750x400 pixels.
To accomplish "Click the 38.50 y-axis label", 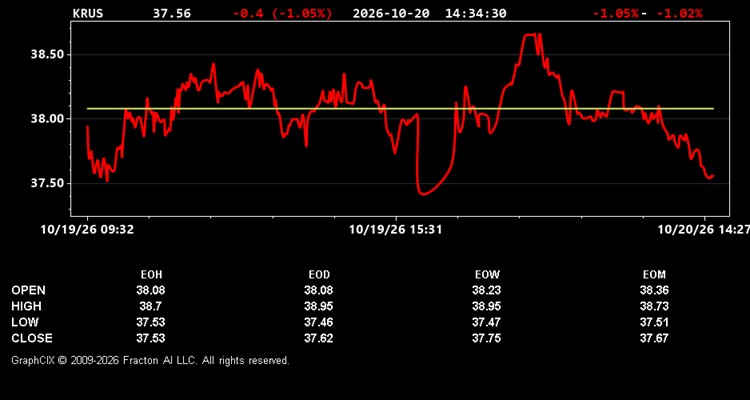I will click(x=47, y=55).
